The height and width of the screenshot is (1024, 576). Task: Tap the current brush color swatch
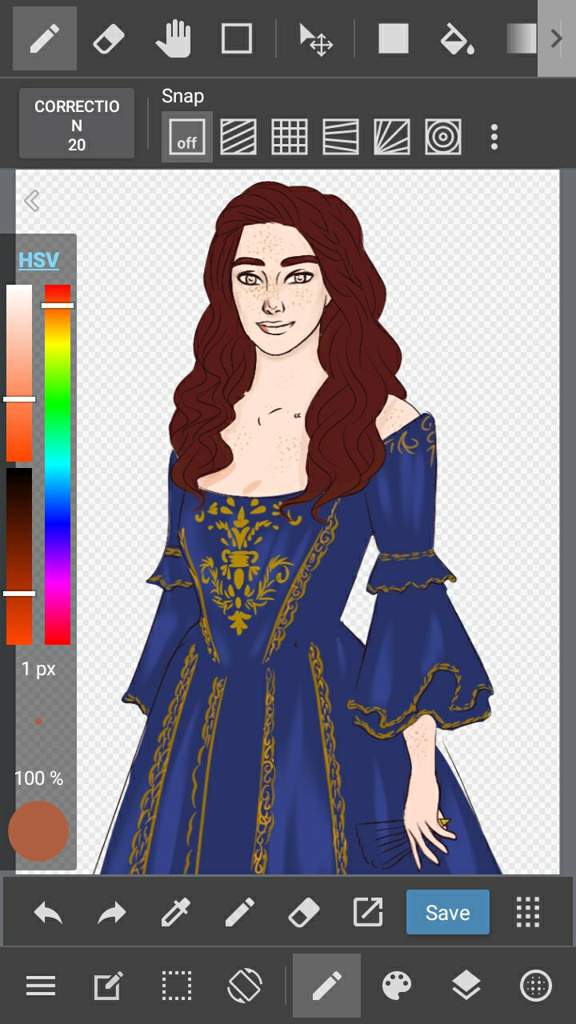39,831
